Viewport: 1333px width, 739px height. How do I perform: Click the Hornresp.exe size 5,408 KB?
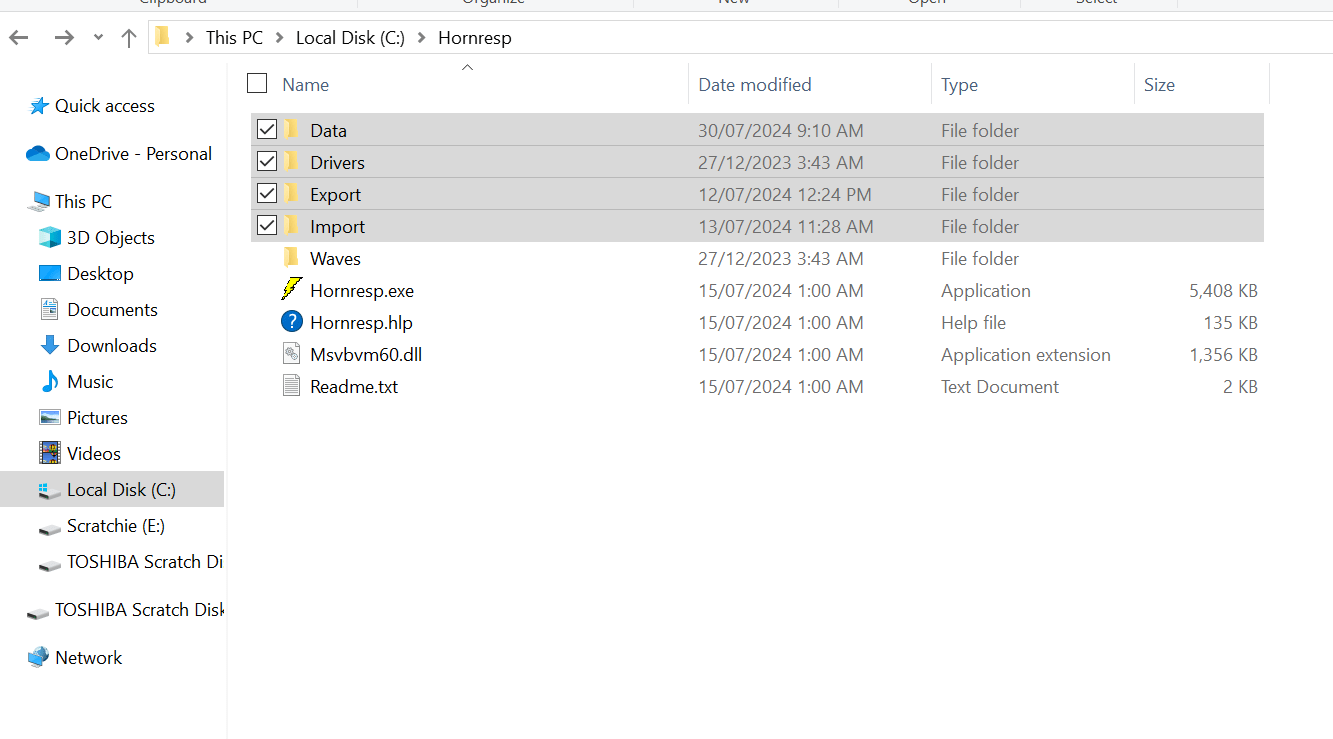[1223, 291]
